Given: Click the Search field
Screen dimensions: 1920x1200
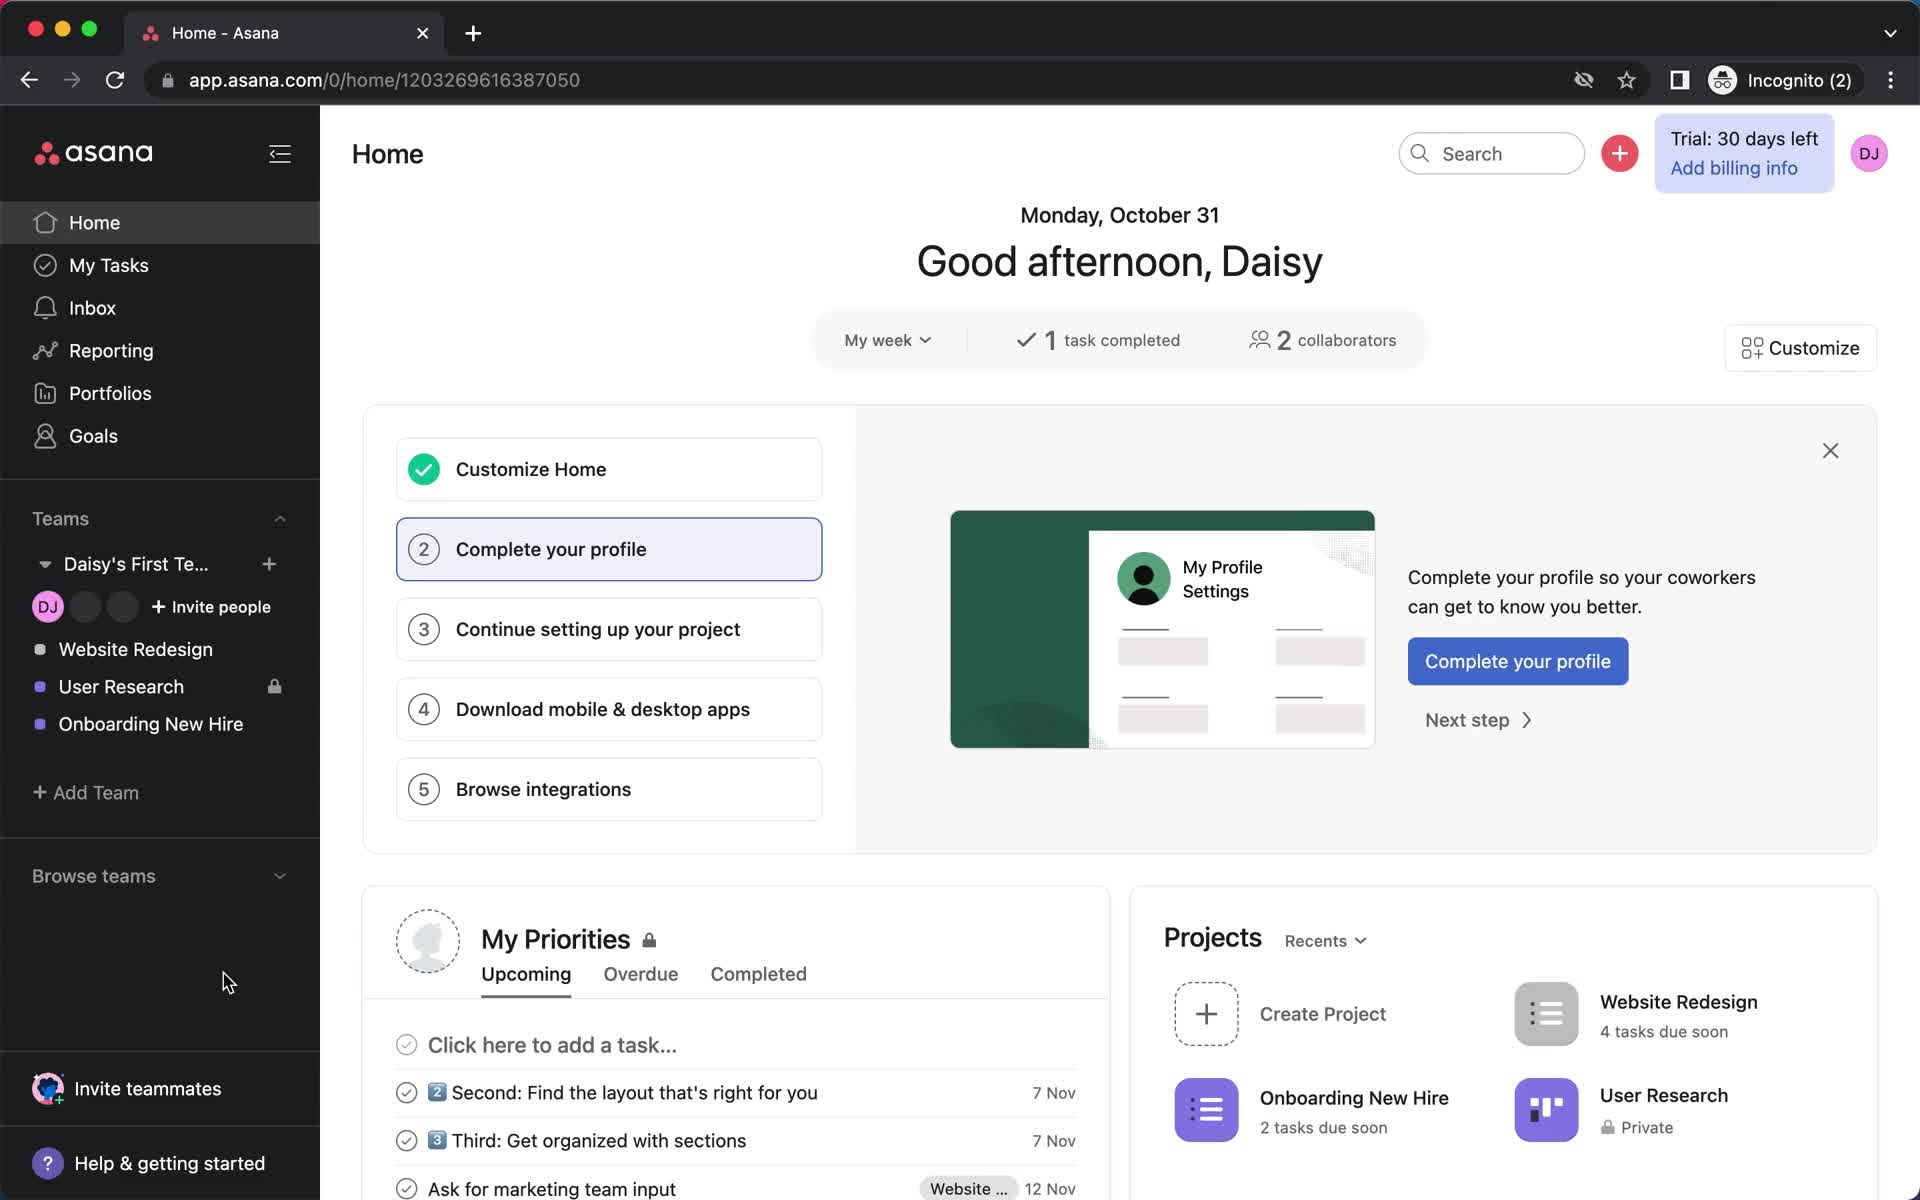Looking at the screenshot, I should pyautogui.click(x=1491, y=153).
